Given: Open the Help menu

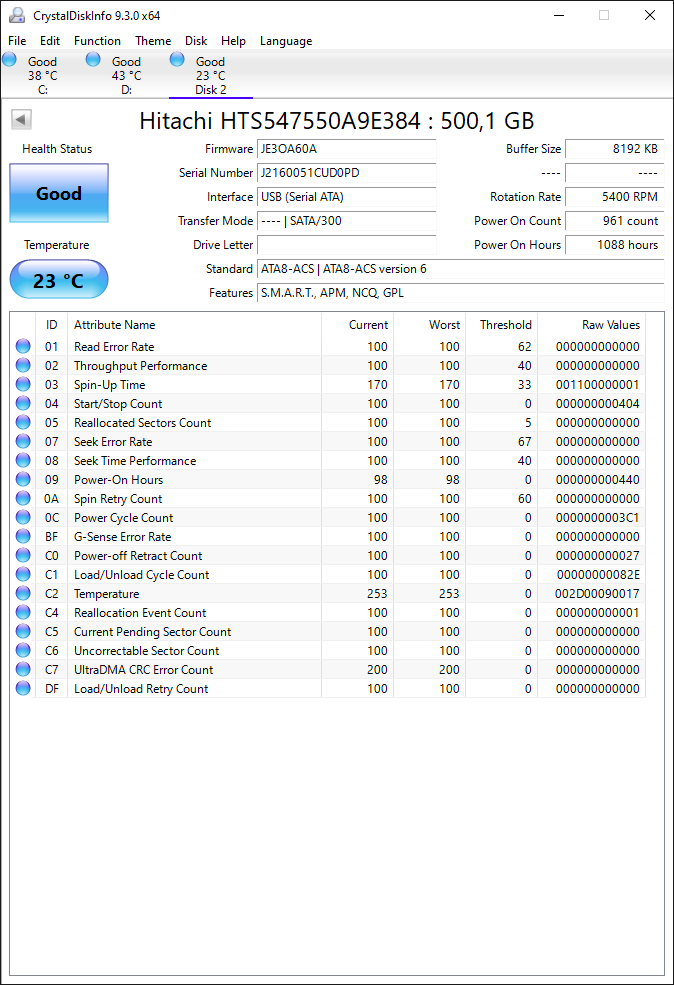Looking at the screenshot, I should pyautogui.click(x=233, y=41).
